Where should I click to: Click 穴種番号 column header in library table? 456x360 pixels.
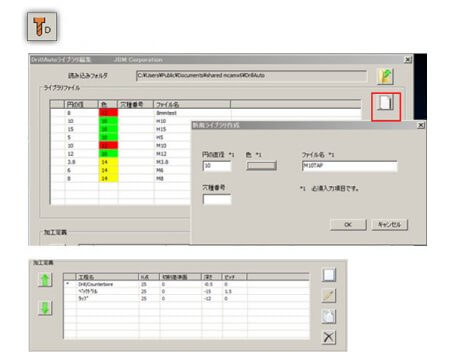[x=136, y=105]
